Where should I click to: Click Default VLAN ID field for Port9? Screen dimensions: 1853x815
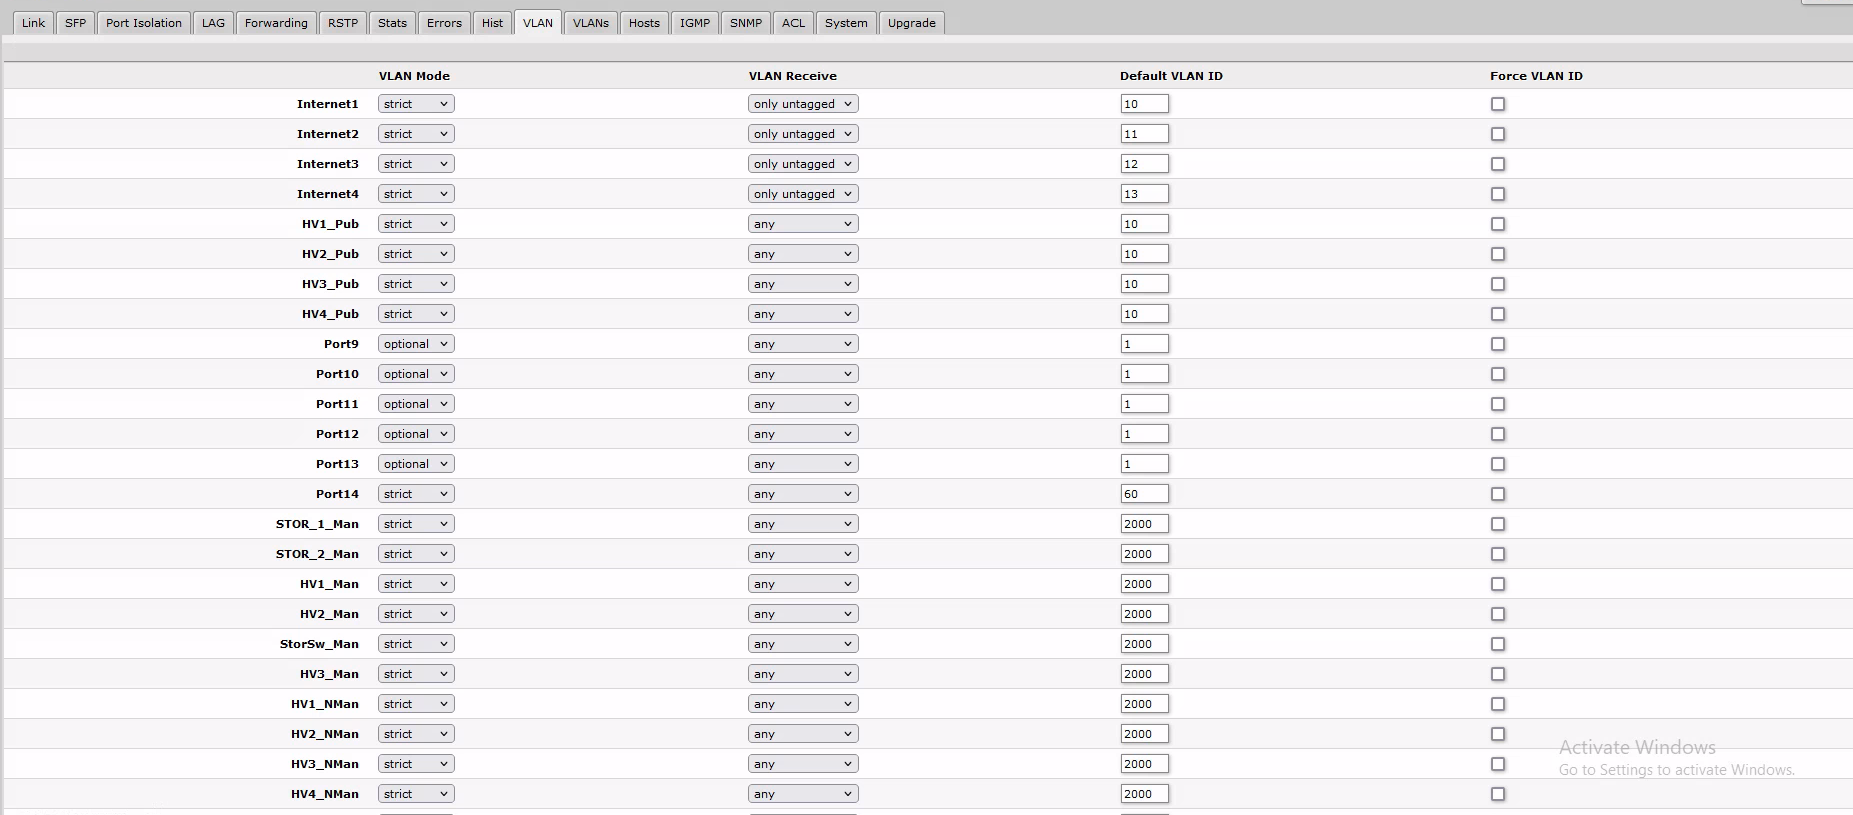1144,344
